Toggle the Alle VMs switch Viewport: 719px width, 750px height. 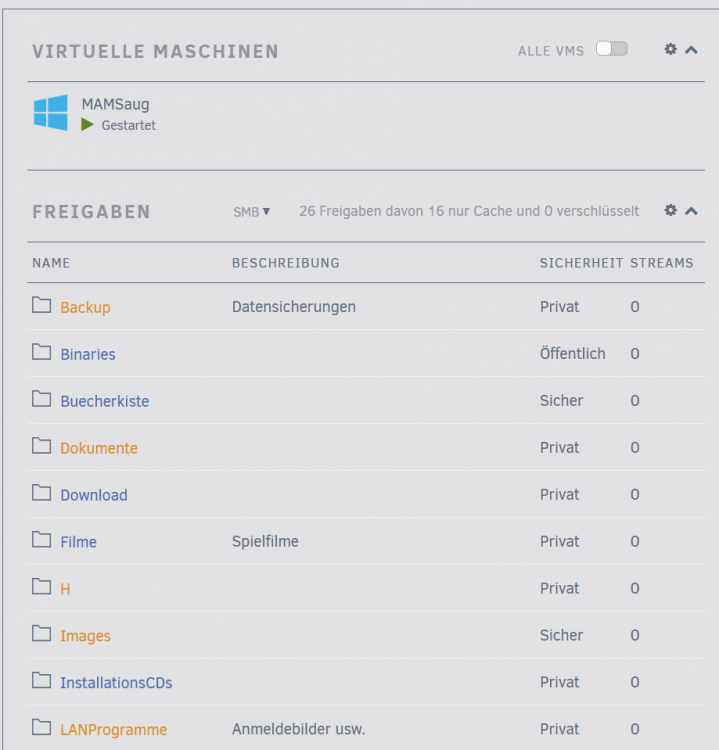pyautogui.click(x=611, y=49)
